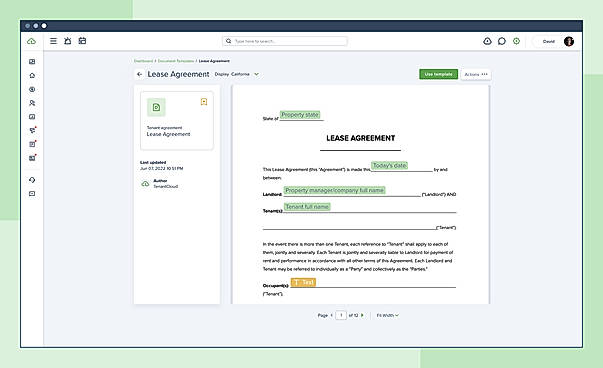Click the TenantCloud author logo icon
The height and width of the screenshot is (368, 603).
pos(145,184)
